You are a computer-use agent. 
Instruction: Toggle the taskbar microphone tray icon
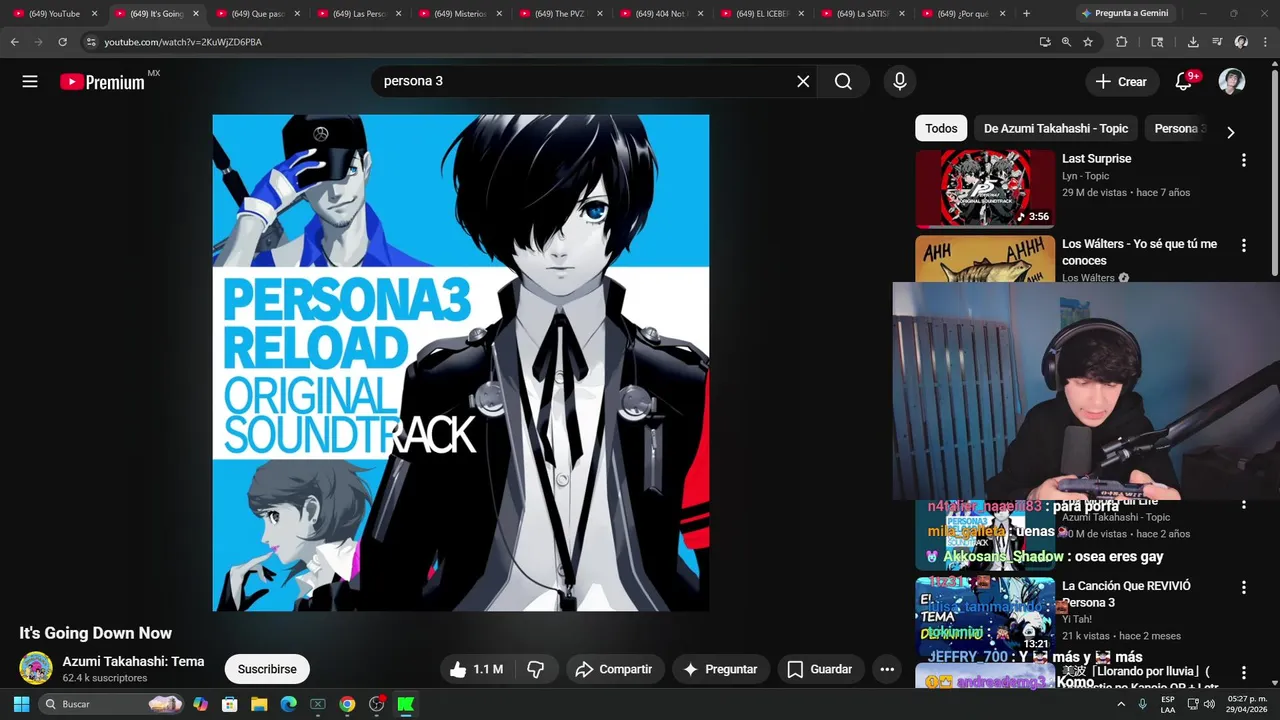[1142, 704]
